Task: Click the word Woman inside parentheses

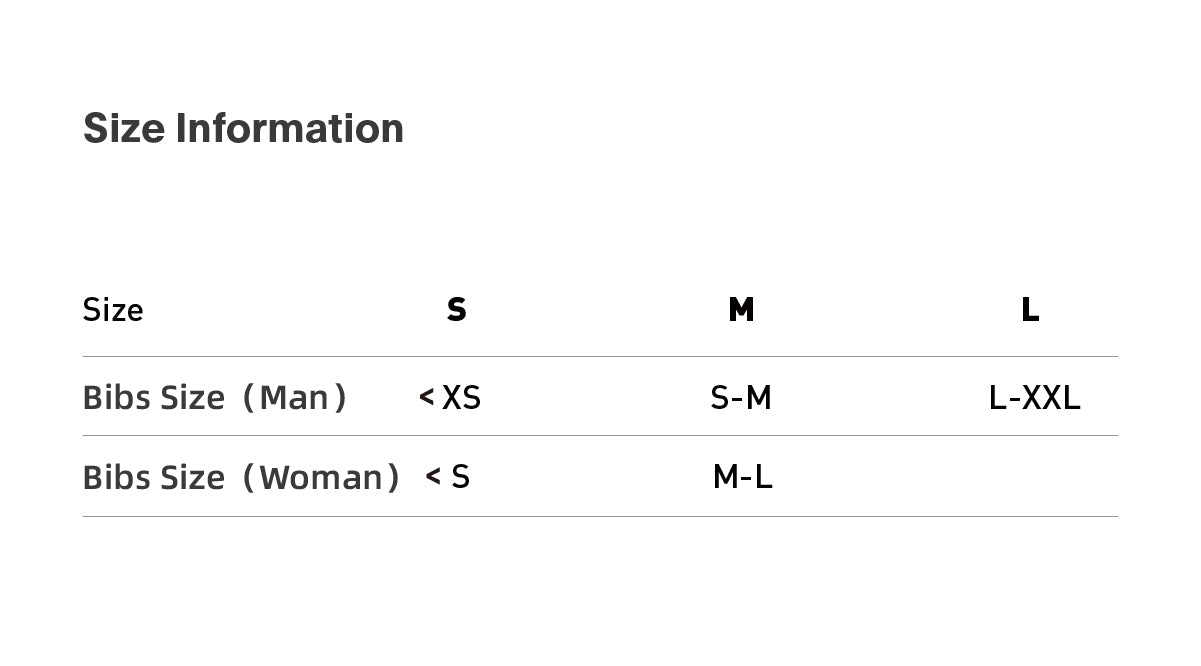Action: [320, 477]
